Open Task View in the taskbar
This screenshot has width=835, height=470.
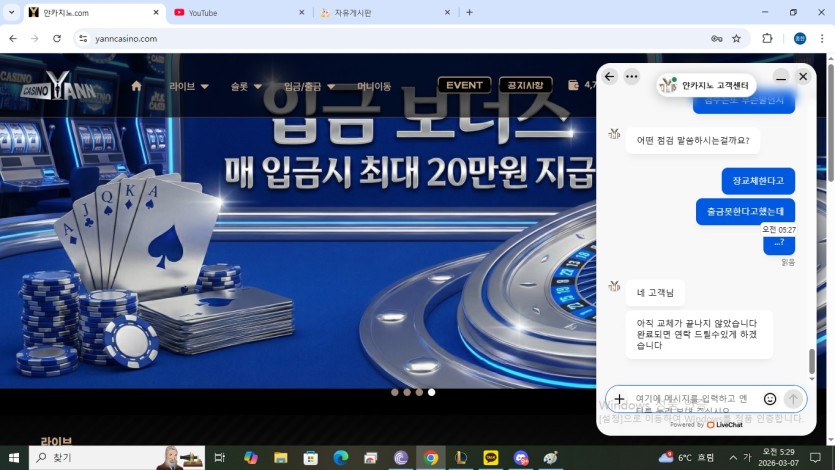(x=219, y=458)
